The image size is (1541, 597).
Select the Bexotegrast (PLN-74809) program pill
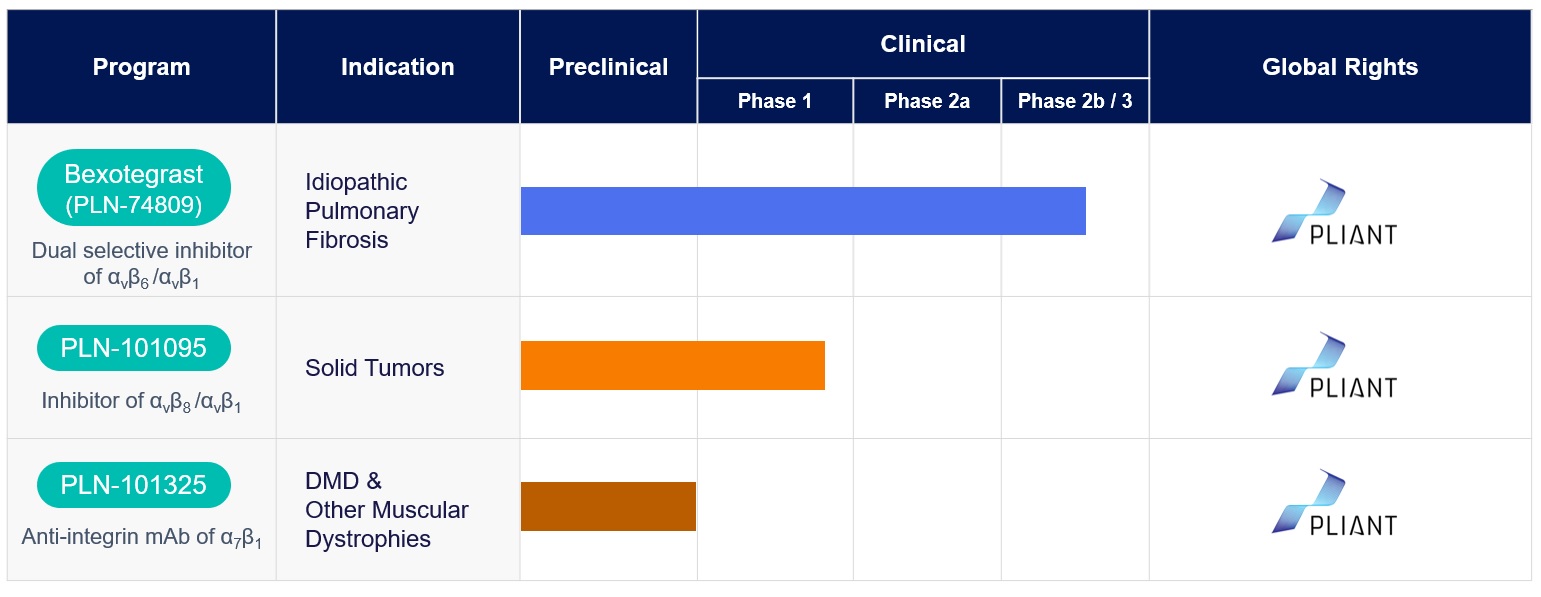pyautogui.click(x=134, y=188)
